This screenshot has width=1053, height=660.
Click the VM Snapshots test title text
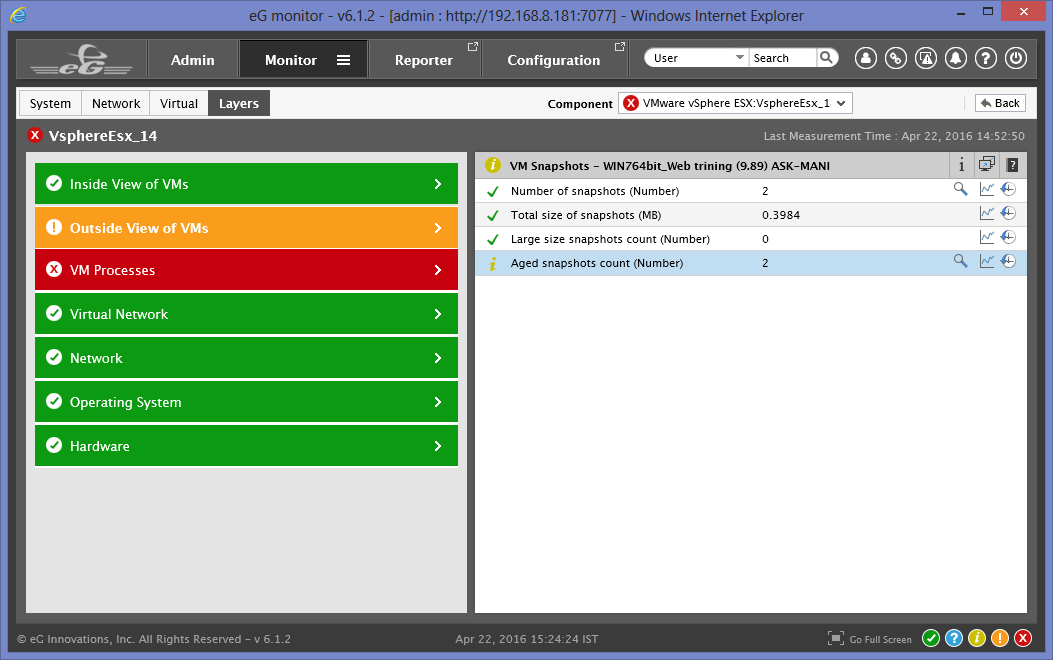(670, 166)
